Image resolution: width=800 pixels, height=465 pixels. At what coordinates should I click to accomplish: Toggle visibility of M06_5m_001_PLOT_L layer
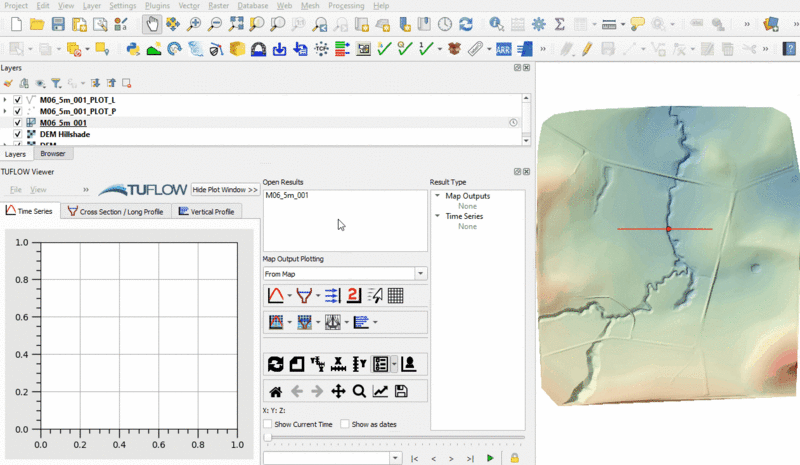coord(18,101)
